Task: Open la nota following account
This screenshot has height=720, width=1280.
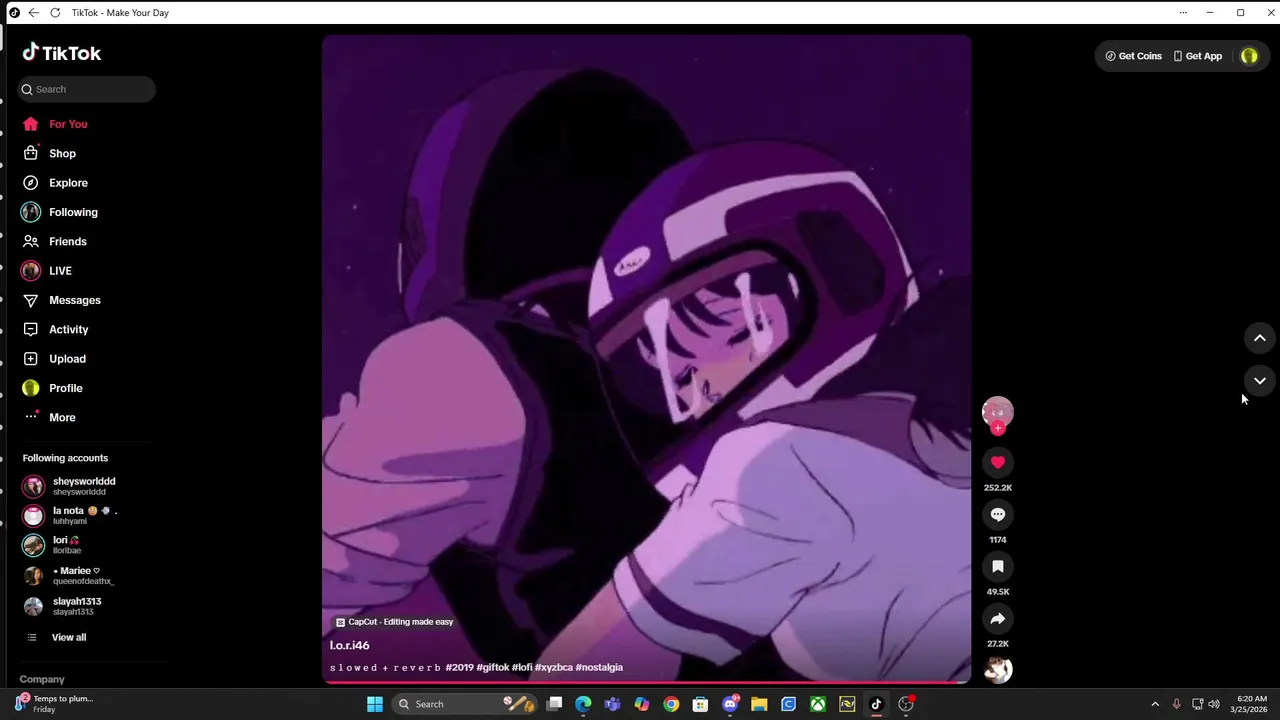Action: point(85,516)
